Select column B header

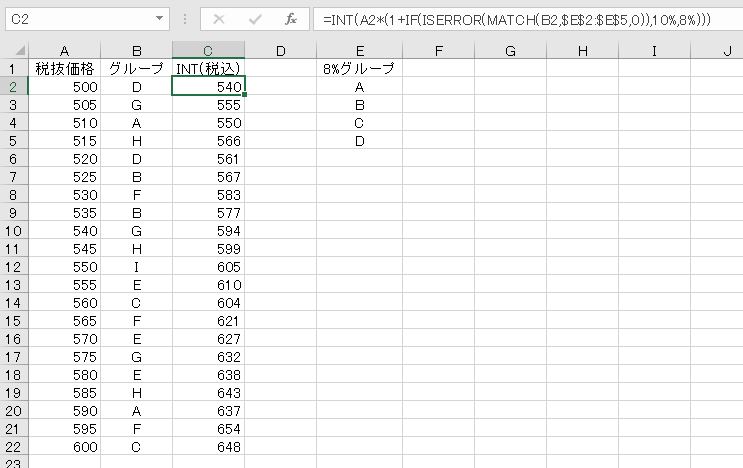click(136, 51)
